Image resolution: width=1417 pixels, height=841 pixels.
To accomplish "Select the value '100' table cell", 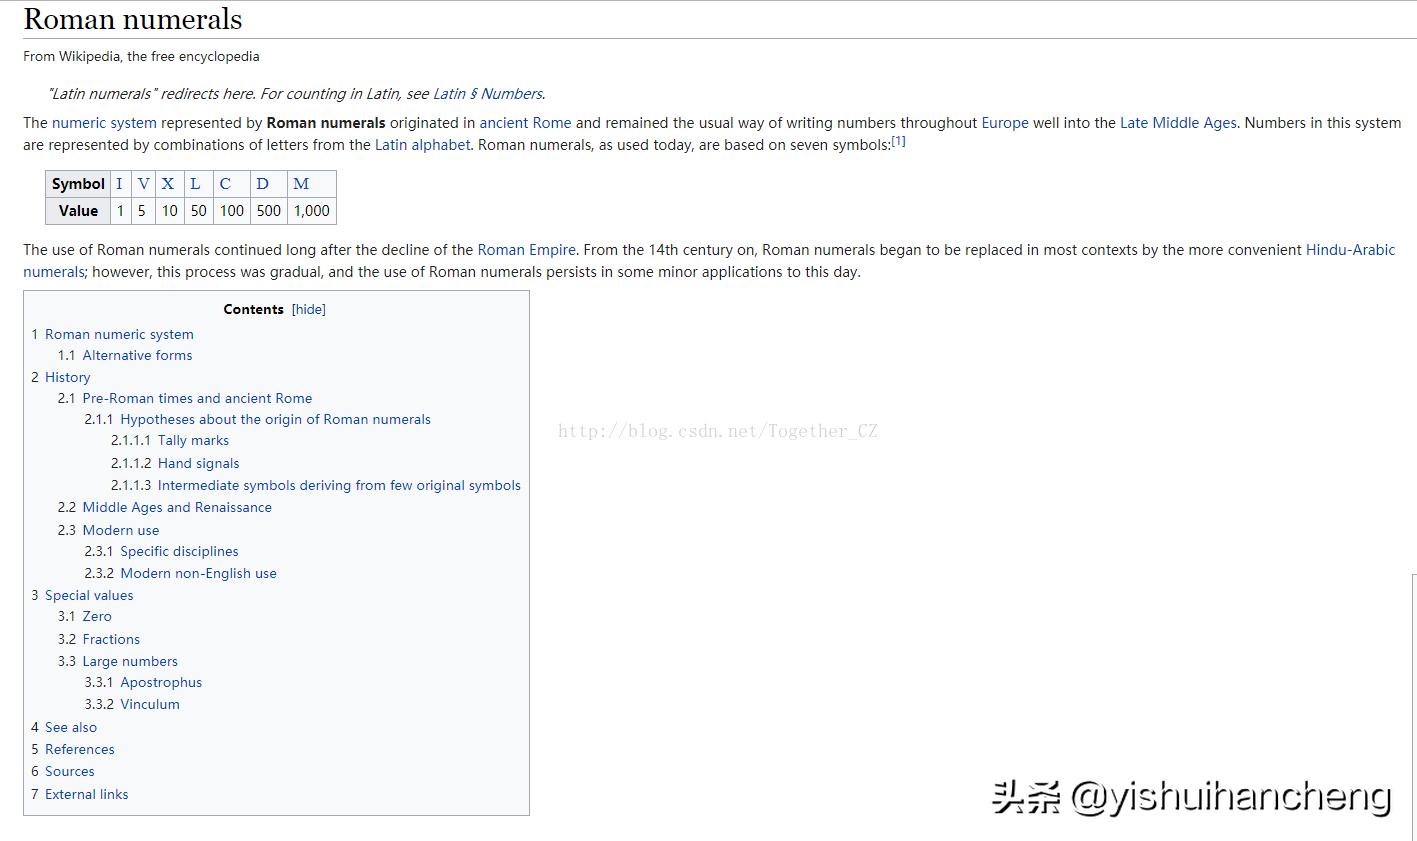I will point(232,211).
